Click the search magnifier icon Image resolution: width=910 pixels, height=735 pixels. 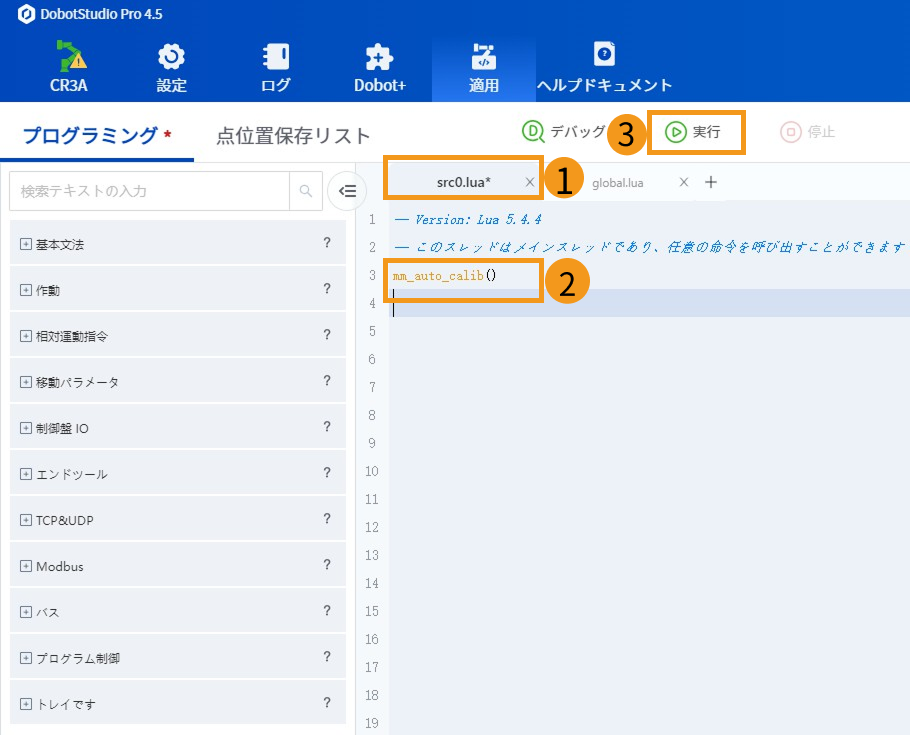[304, 190]
